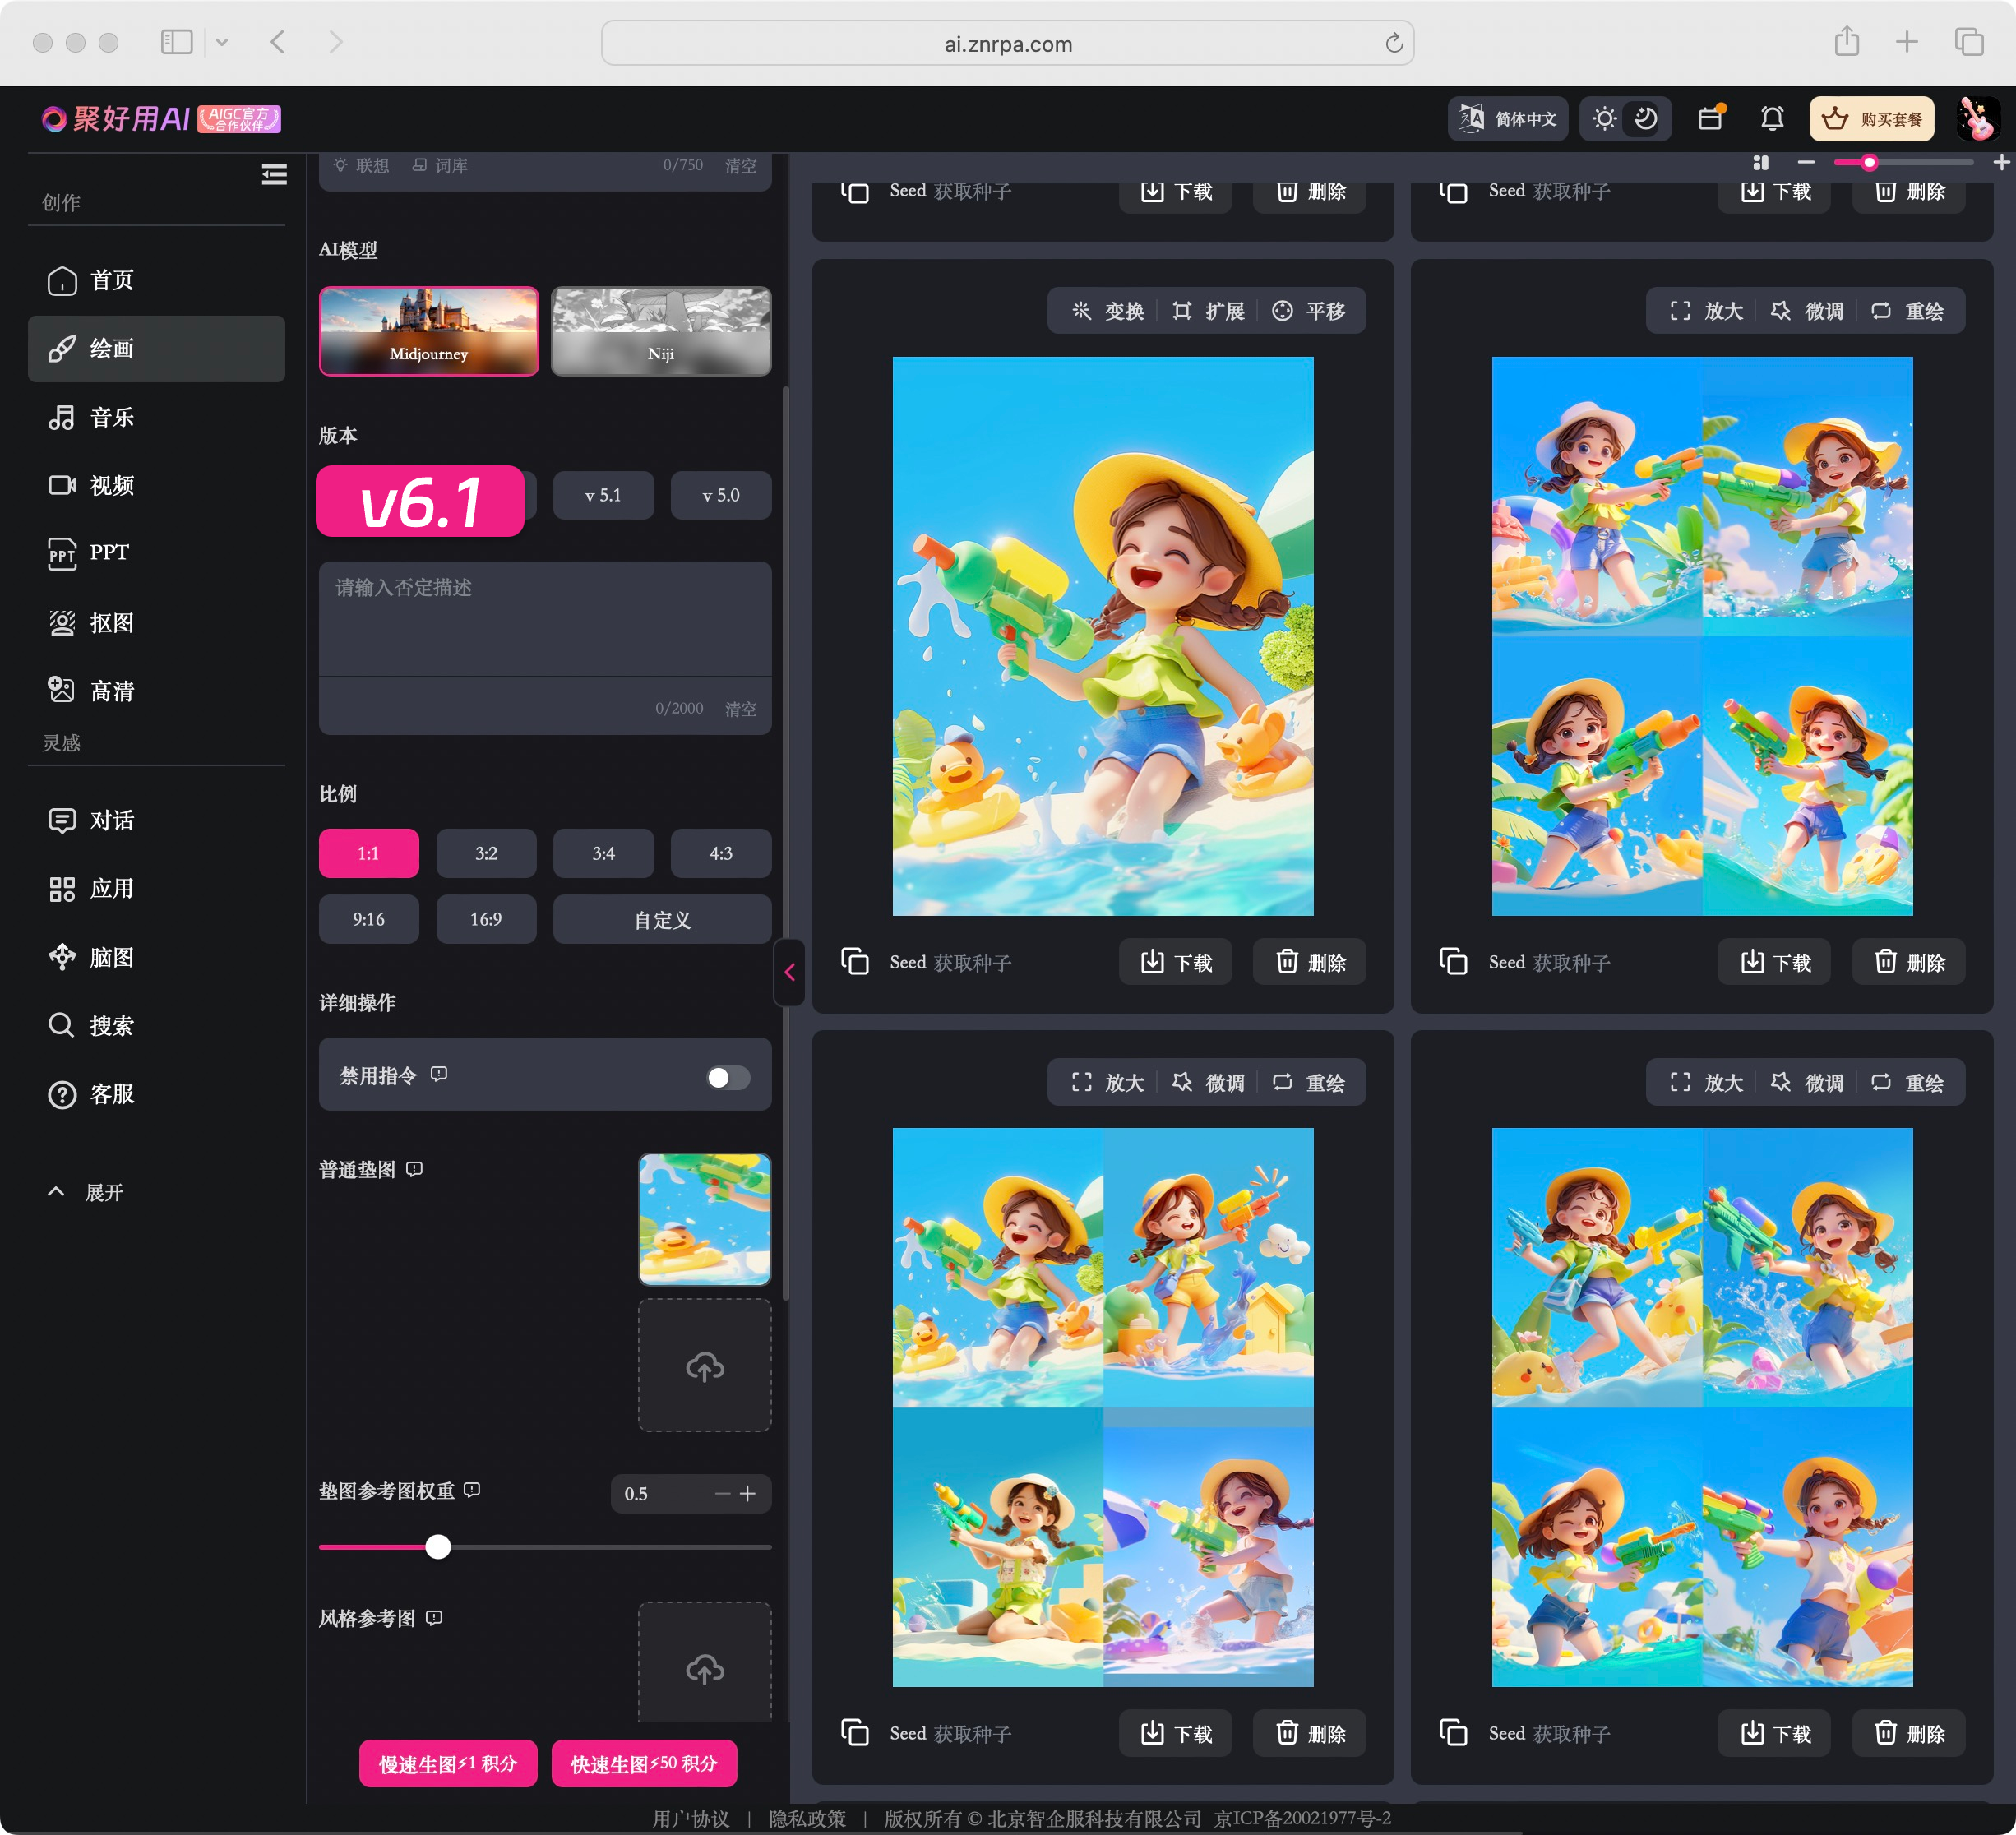Click the sidebar menu collapse icon
This screenshot has width=2016, height=1835.
[274, 175]
